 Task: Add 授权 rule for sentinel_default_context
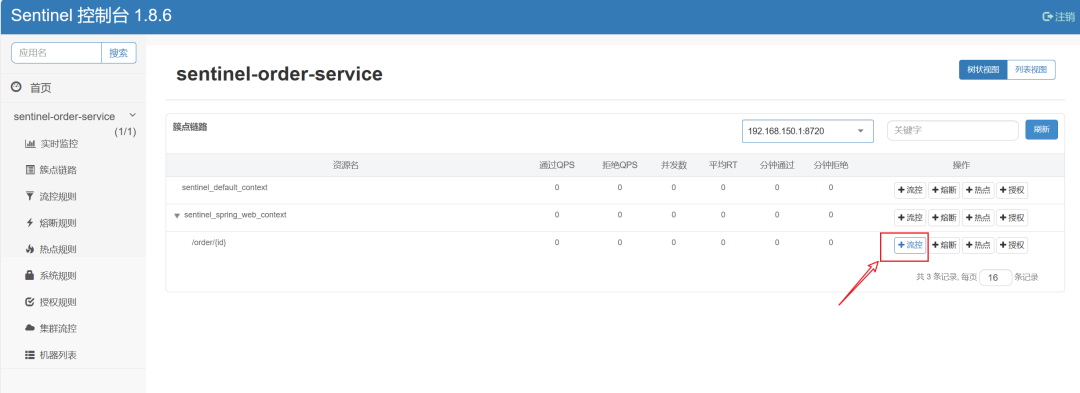[1012, 190]
